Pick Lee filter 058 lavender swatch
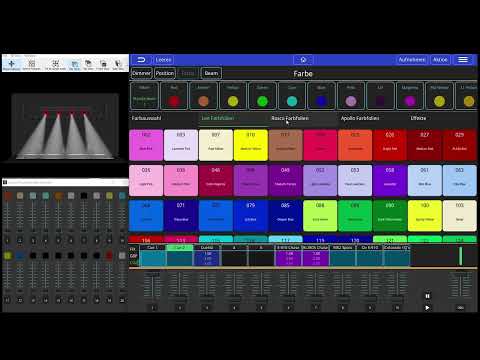This screenshot has width=480, height=360. point(390,180)
